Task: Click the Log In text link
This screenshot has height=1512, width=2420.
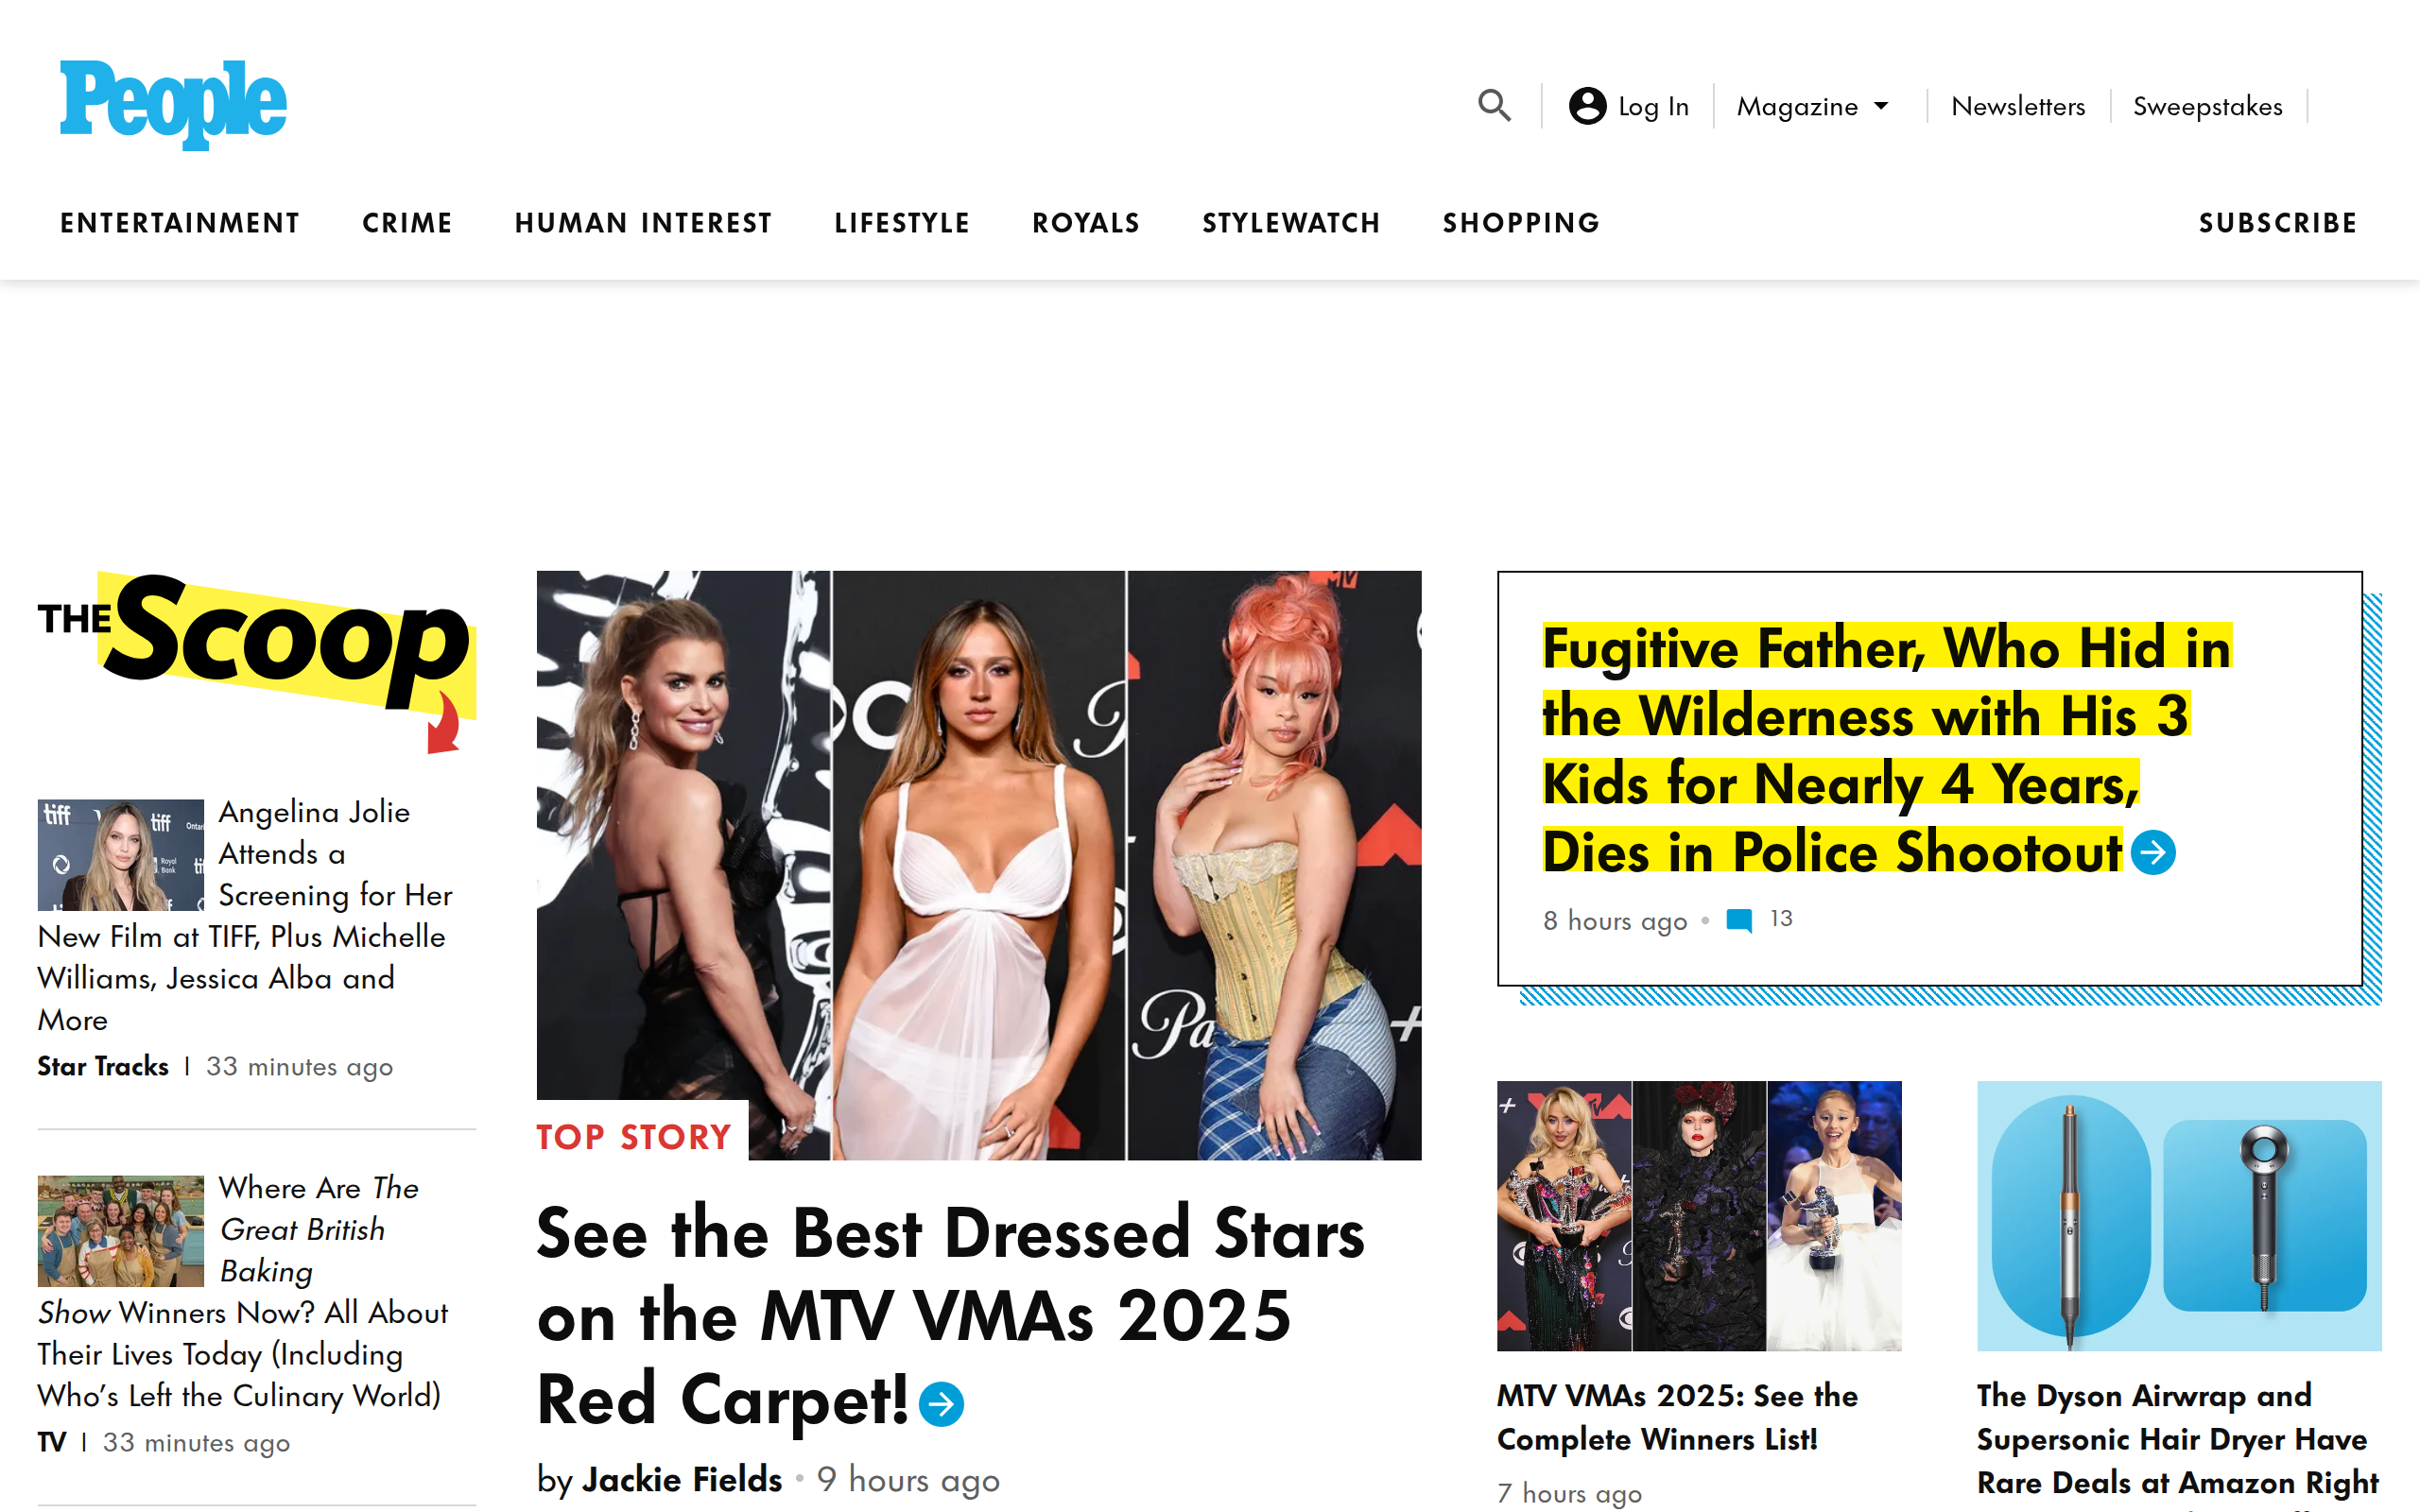Action: tap(1653, 106)
